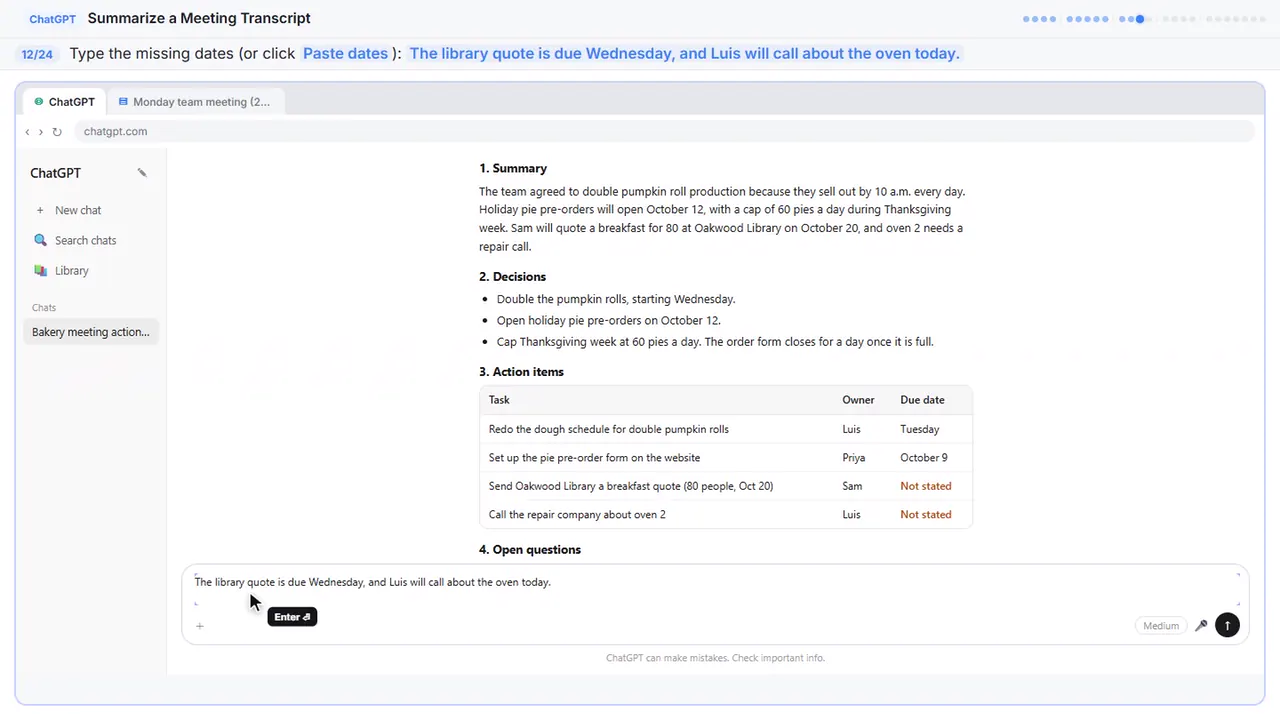1280x720 pixels.
Task: Click the '4. Open questions' heading
Action: point(530,549)
